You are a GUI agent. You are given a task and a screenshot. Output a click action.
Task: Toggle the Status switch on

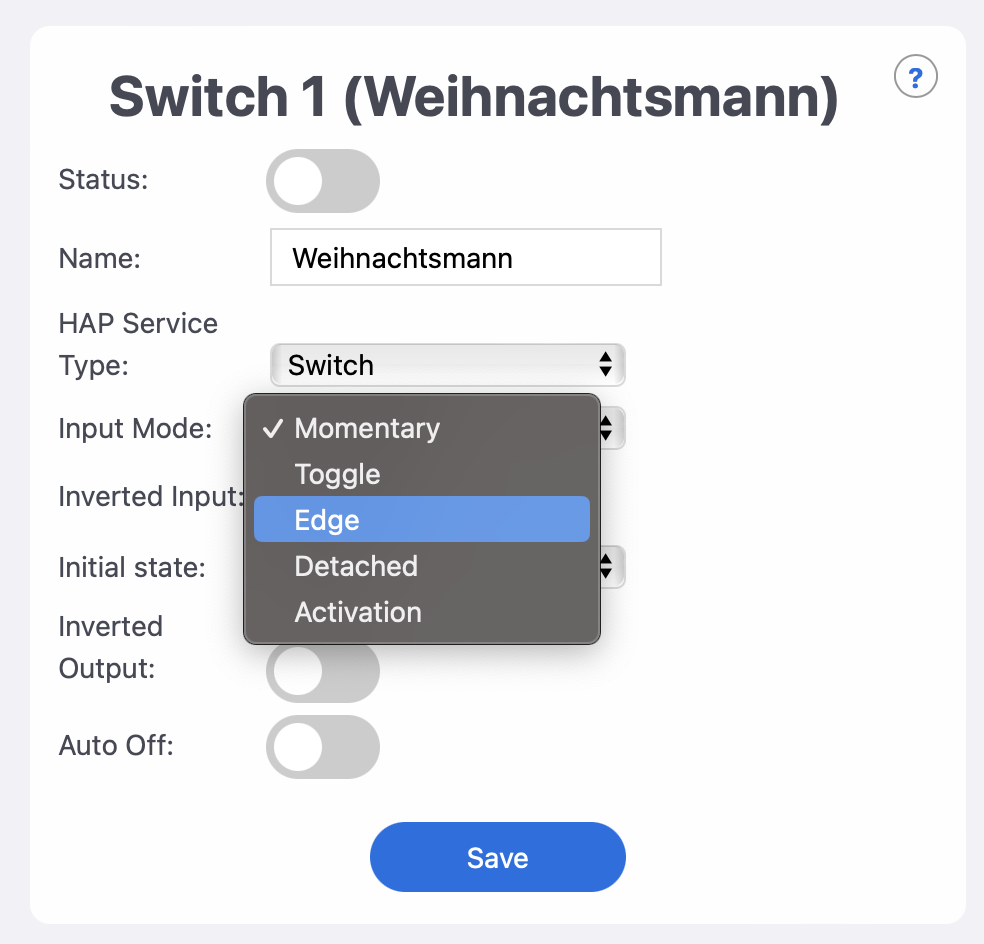click(322, 180)
